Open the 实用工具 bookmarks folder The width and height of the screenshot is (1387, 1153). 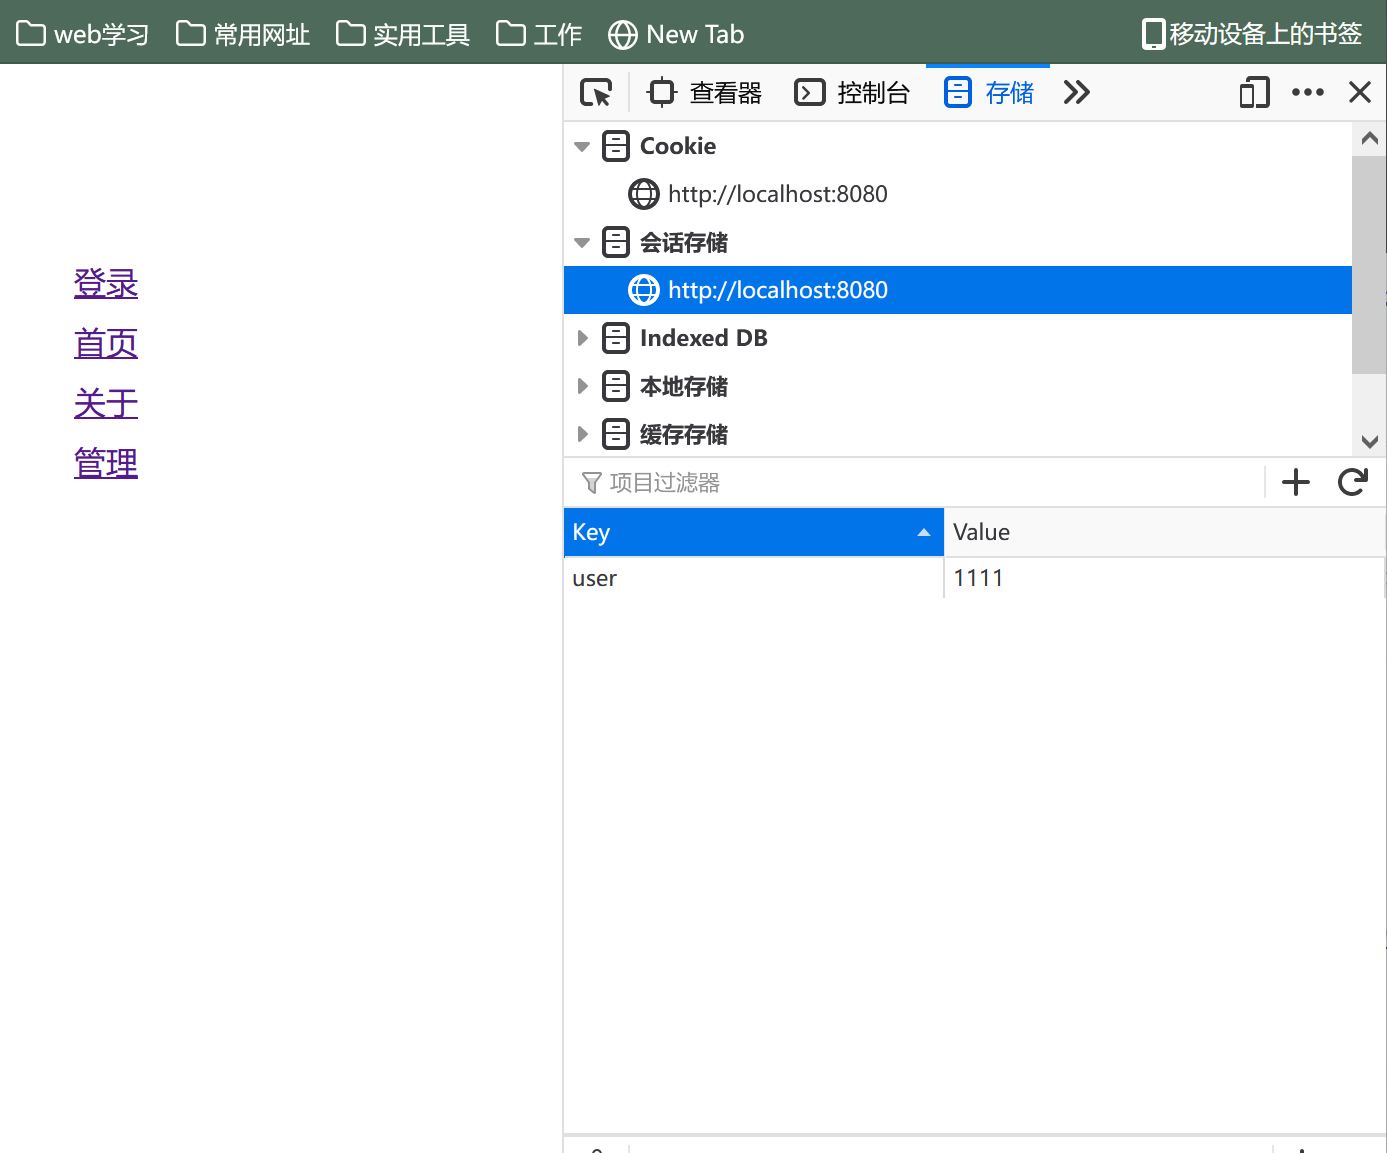403,34
